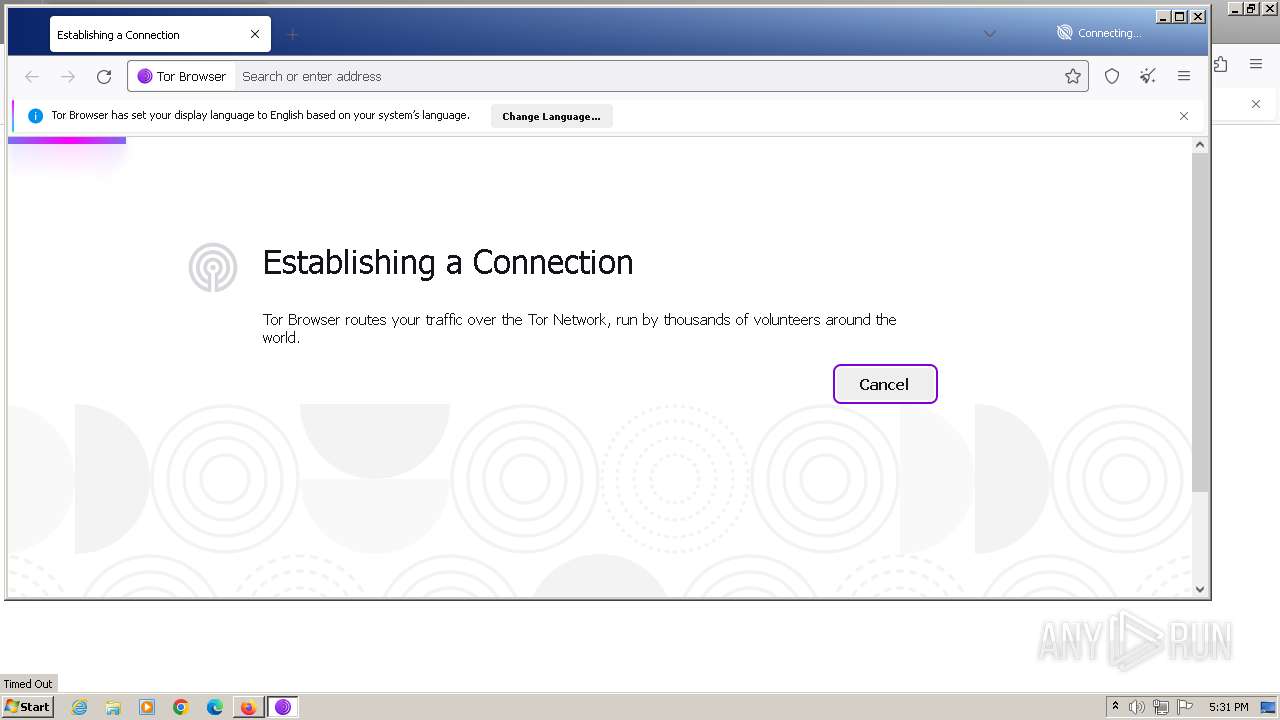Open the hamburger application menu
This screenshot has height=720, width=1280.
[1184, 76]
